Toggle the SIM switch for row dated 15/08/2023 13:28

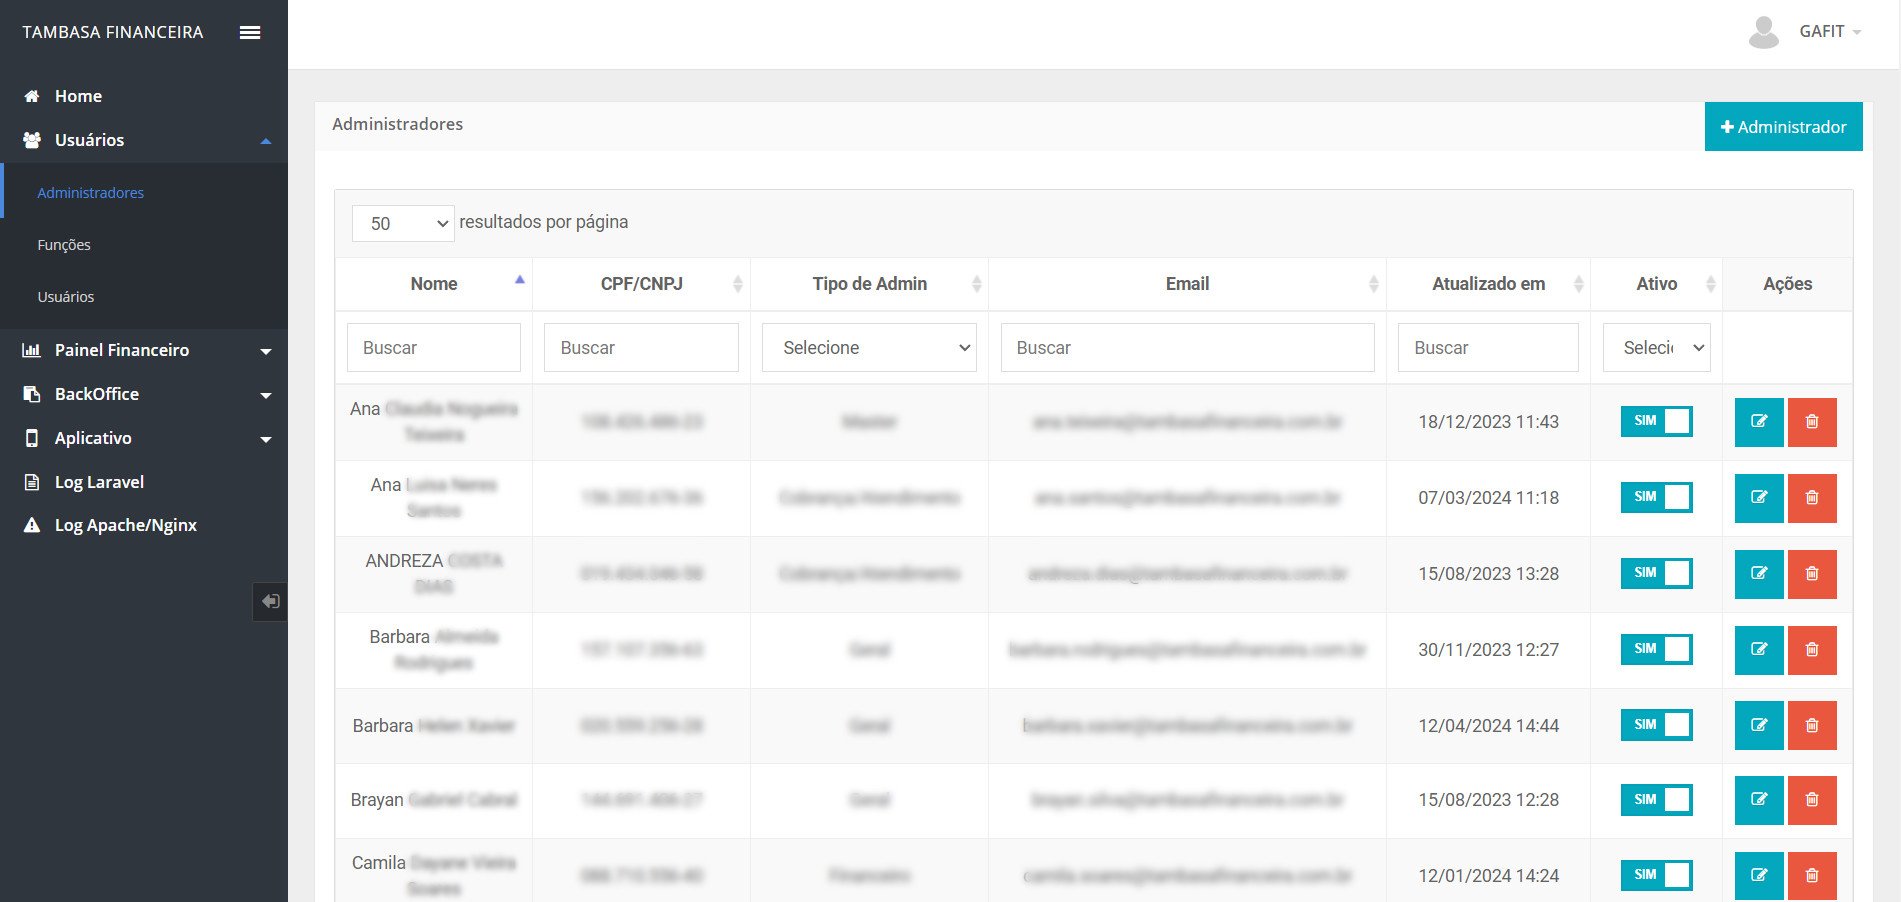pos(1656,573)
